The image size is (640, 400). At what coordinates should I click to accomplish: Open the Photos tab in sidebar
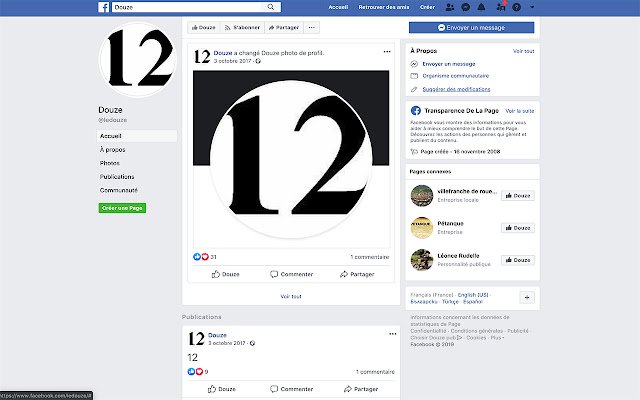110,163
